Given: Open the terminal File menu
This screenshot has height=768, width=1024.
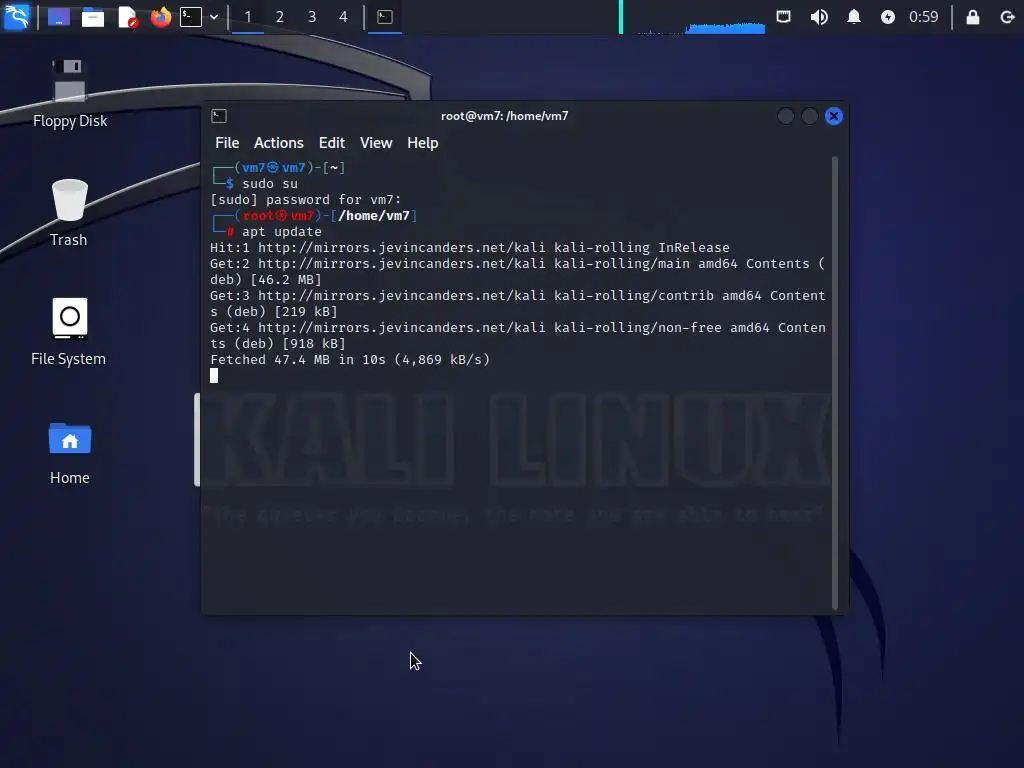Looking at the screenshot, I should point(227,143).
